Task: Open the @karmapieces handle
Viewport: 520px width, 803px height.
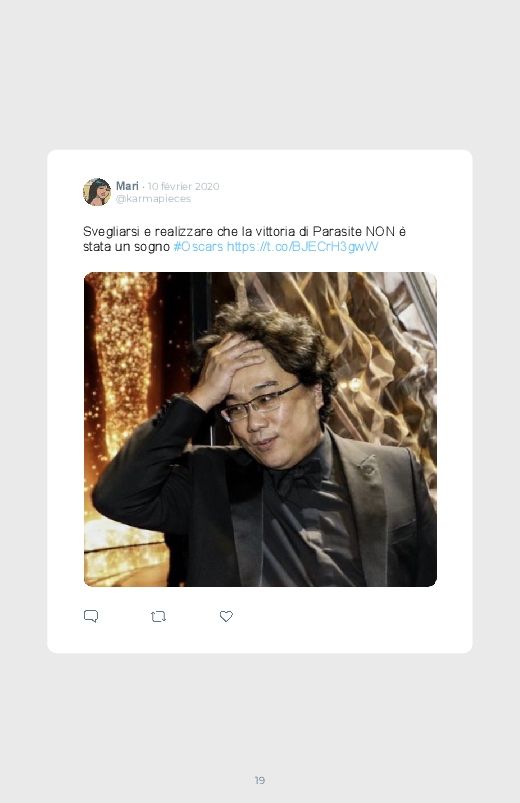Action: click(153, 199)
